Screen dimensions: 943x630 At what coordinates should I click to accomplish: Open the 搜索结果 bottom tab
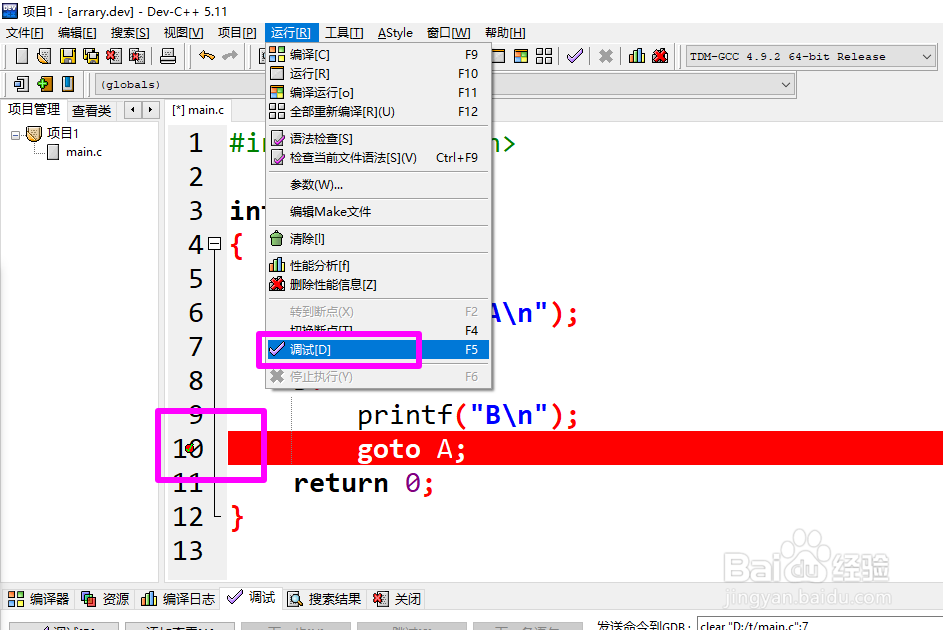pyautogui.click(x=325, y=599)
